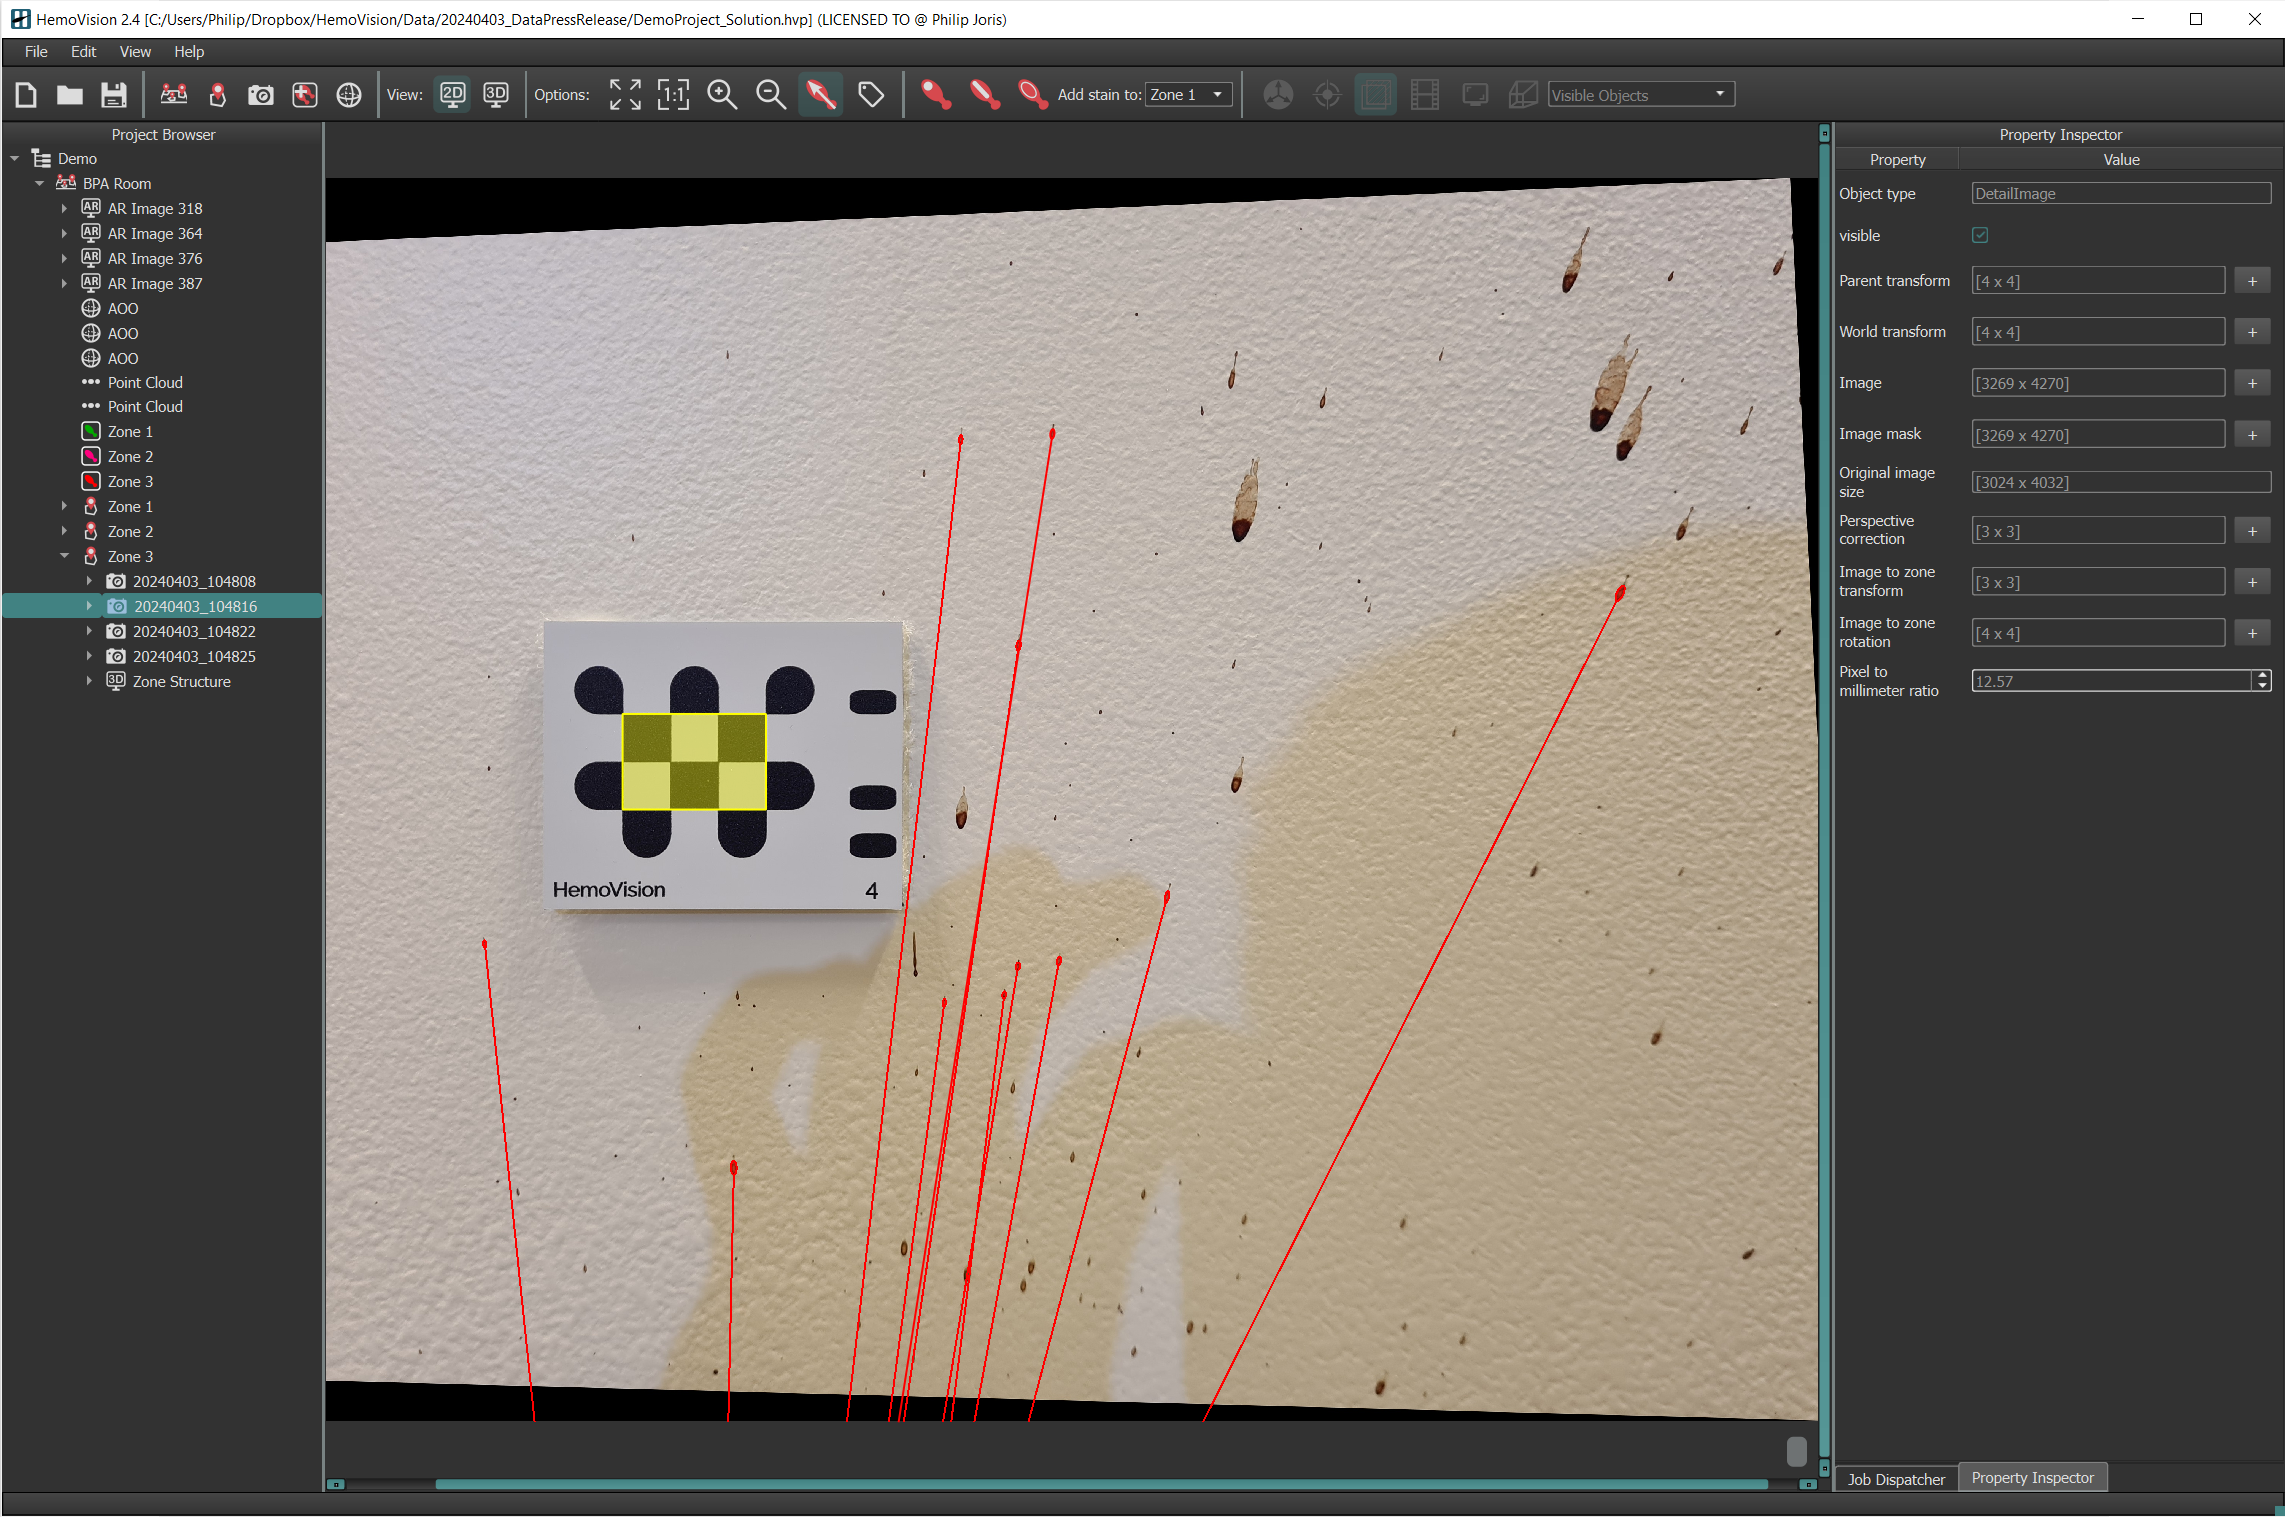
Task: Select the third hollow red stain tool
Action: (x=1032, y=95)
